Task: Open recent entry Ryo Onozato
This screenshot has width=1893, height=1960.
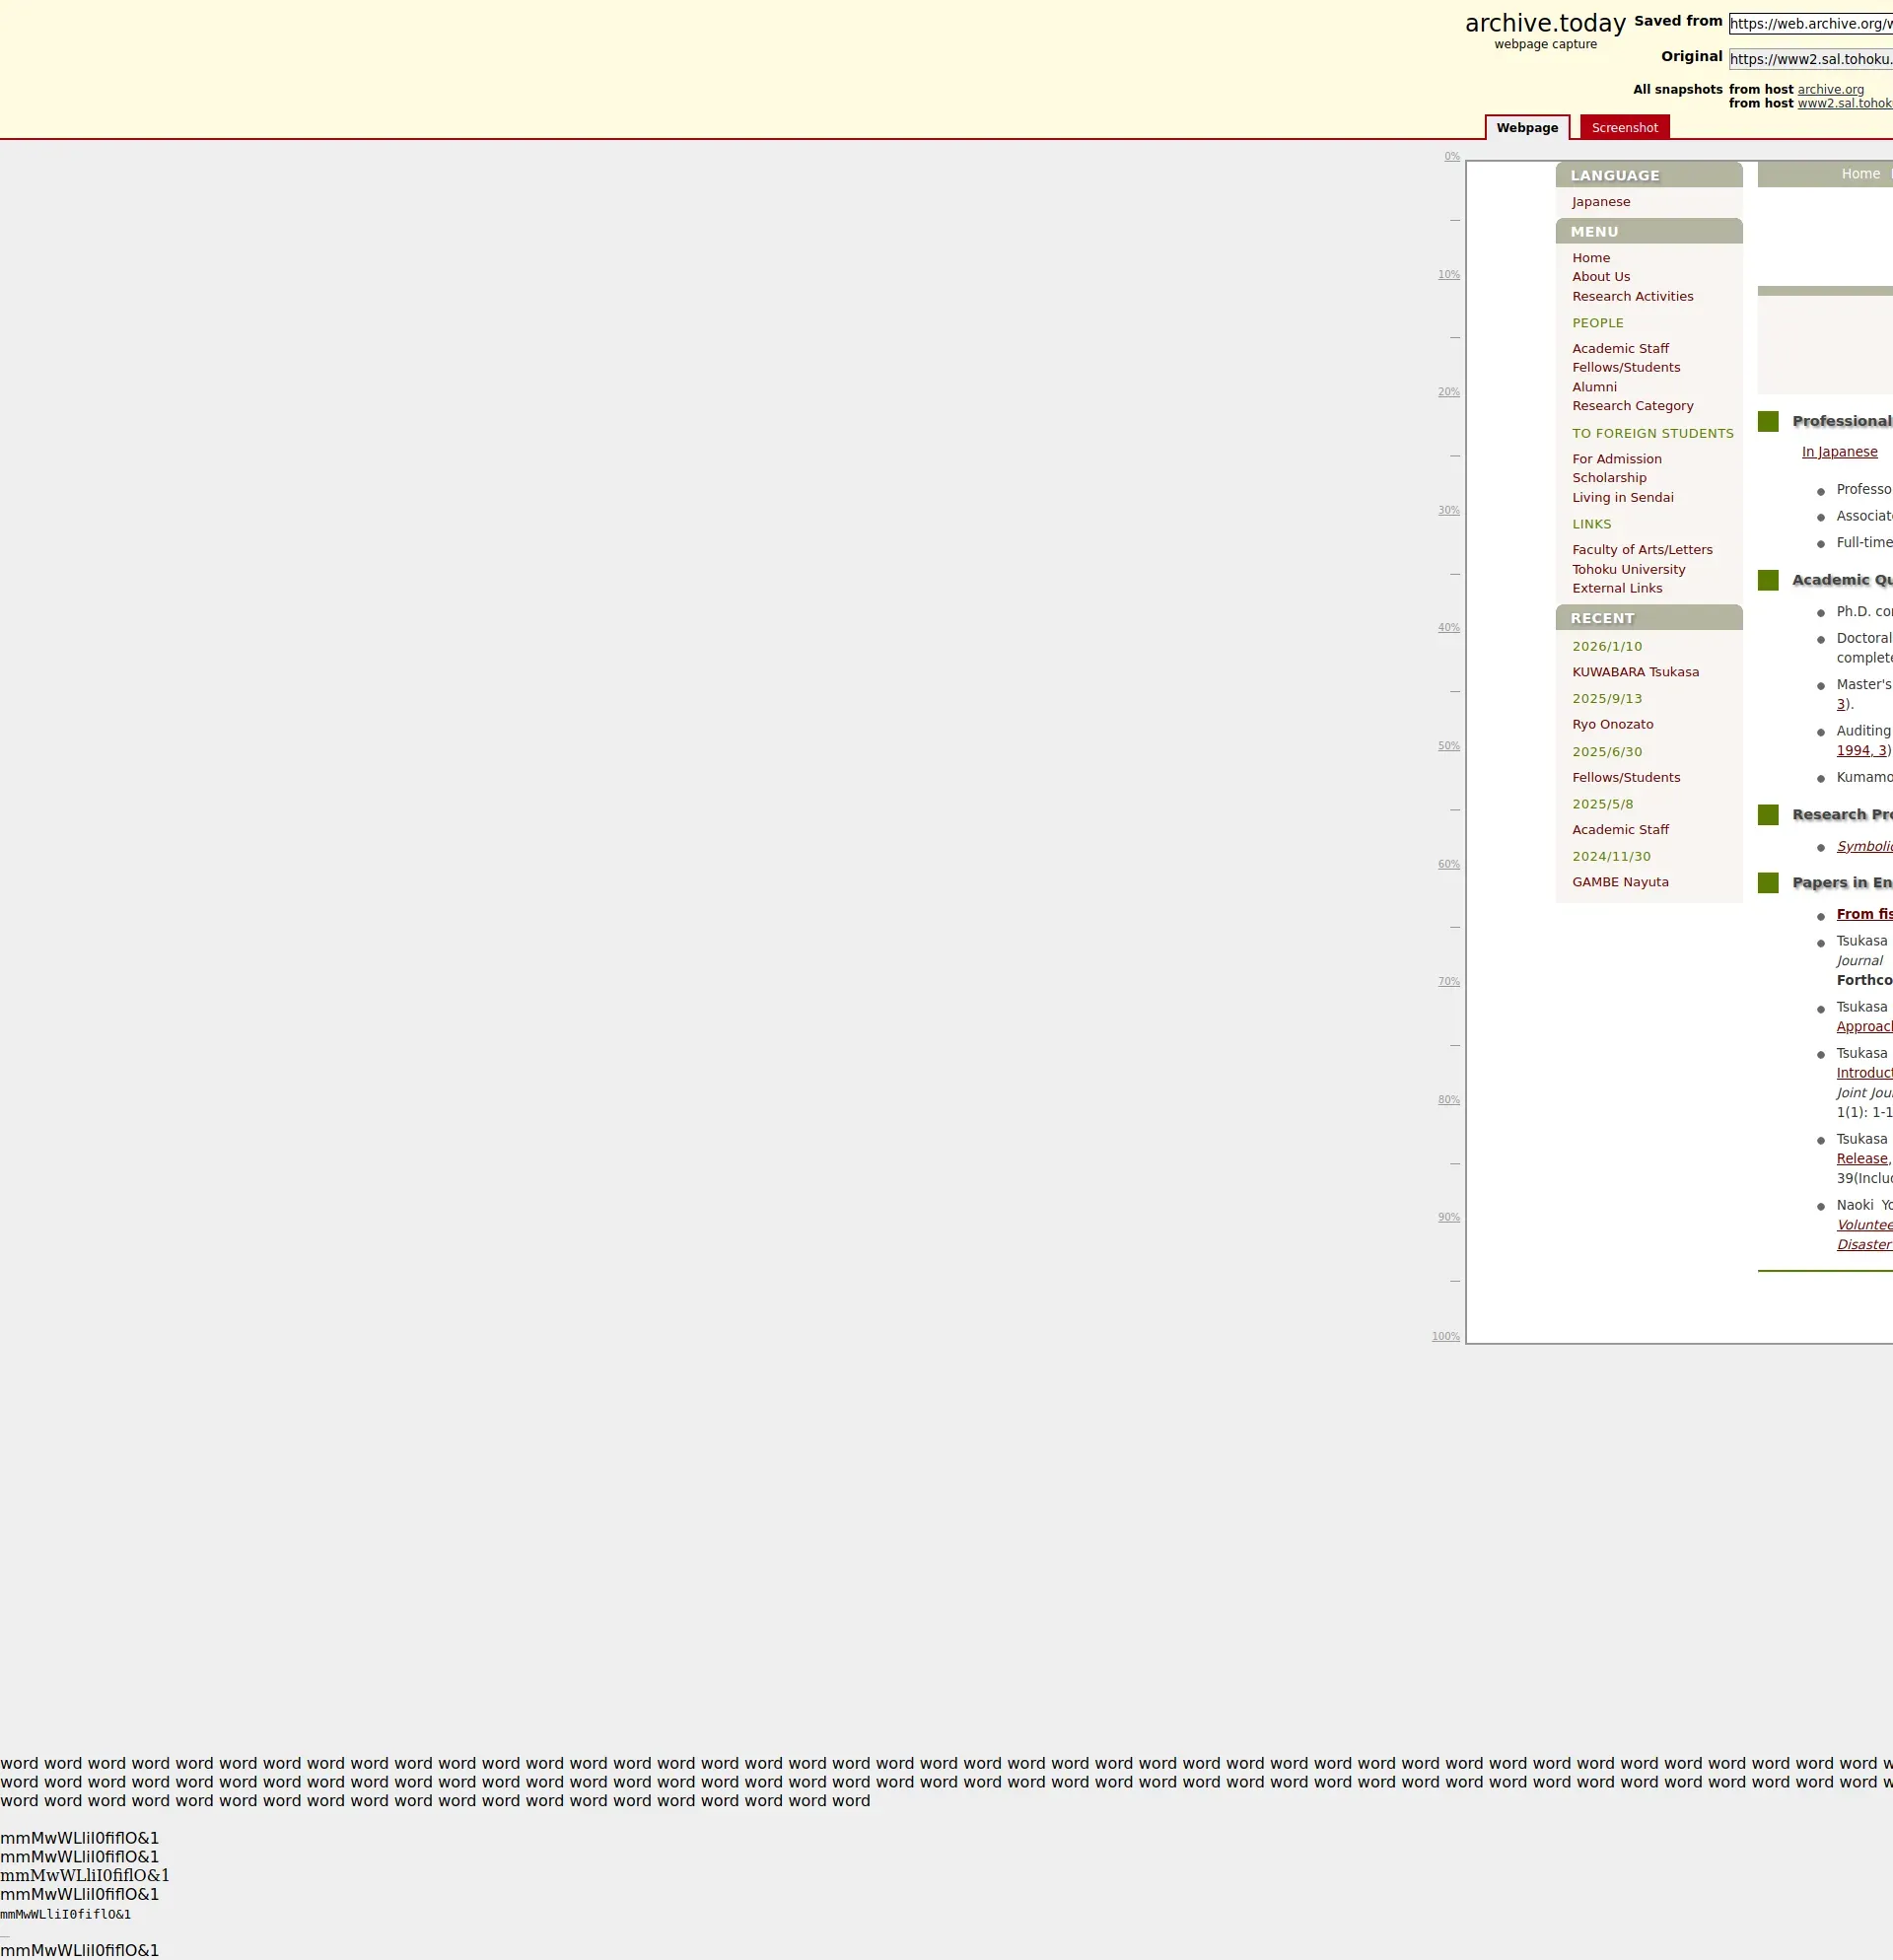Action: coord(1612,724)
